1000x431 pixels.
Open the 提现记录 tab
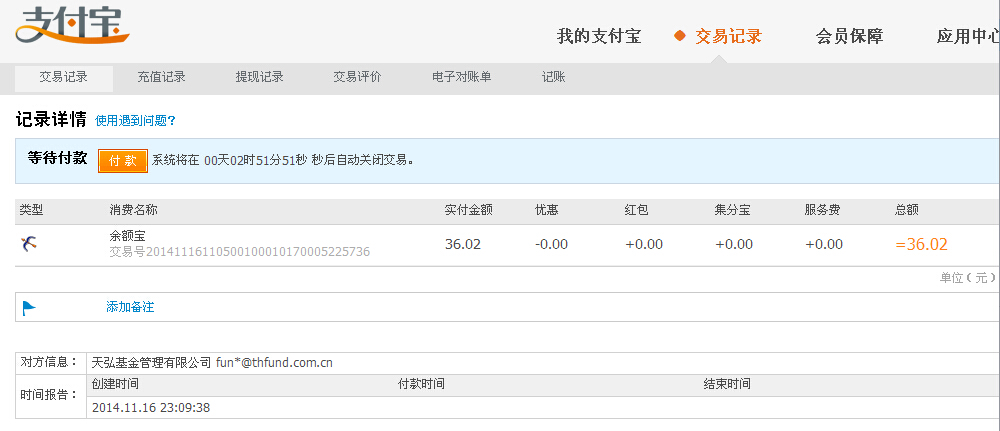tap(259, 77)
